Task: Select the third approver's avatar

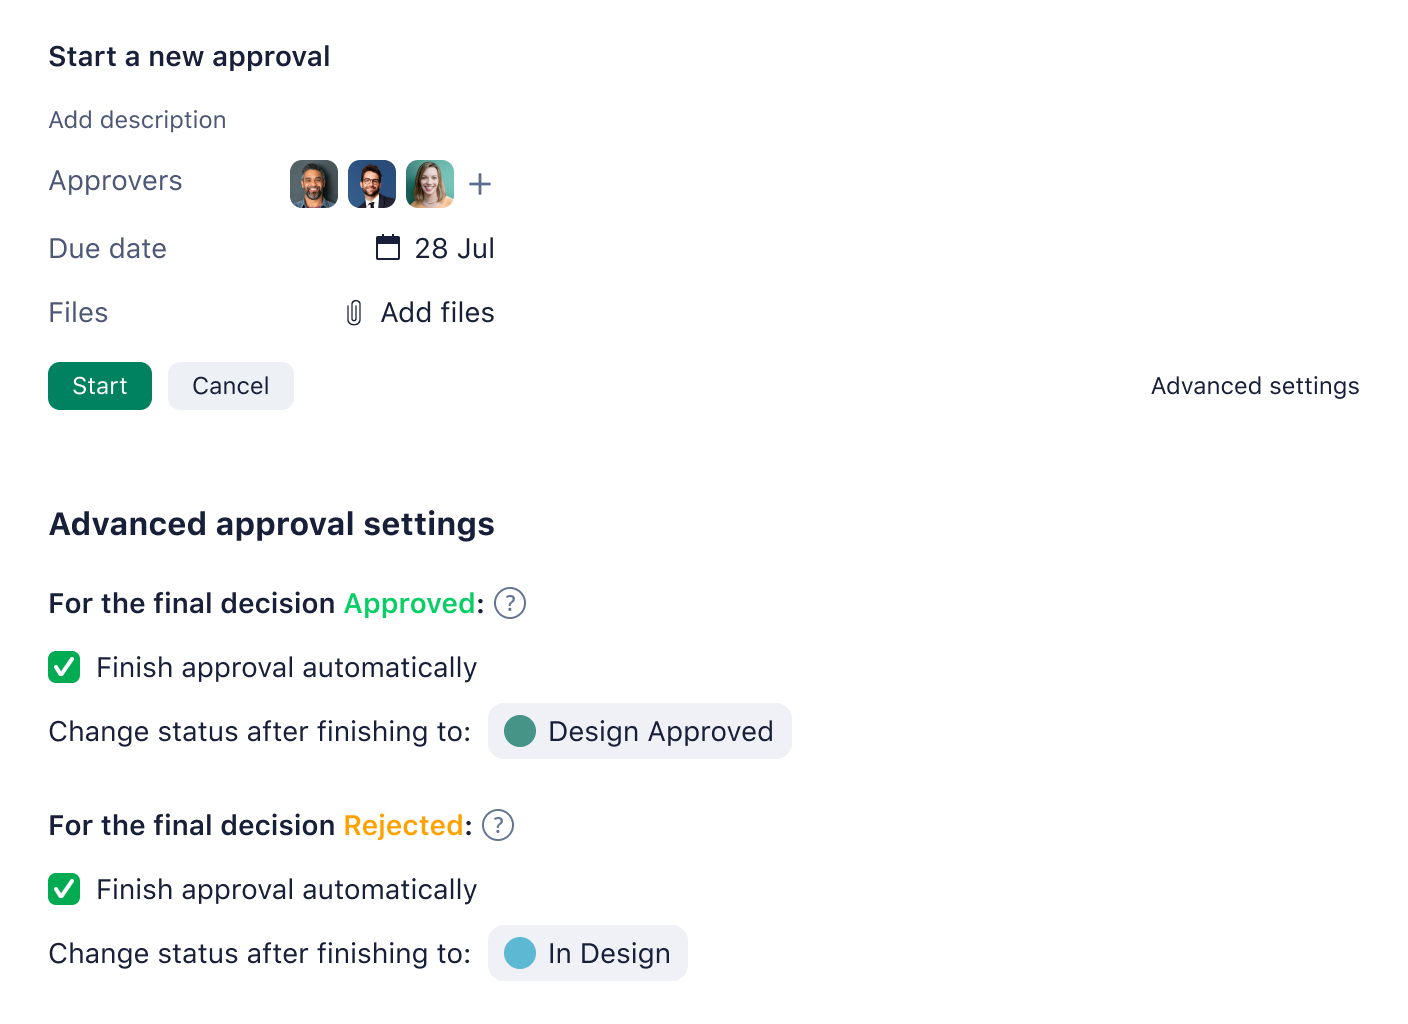Action: [x=429, y=184]
